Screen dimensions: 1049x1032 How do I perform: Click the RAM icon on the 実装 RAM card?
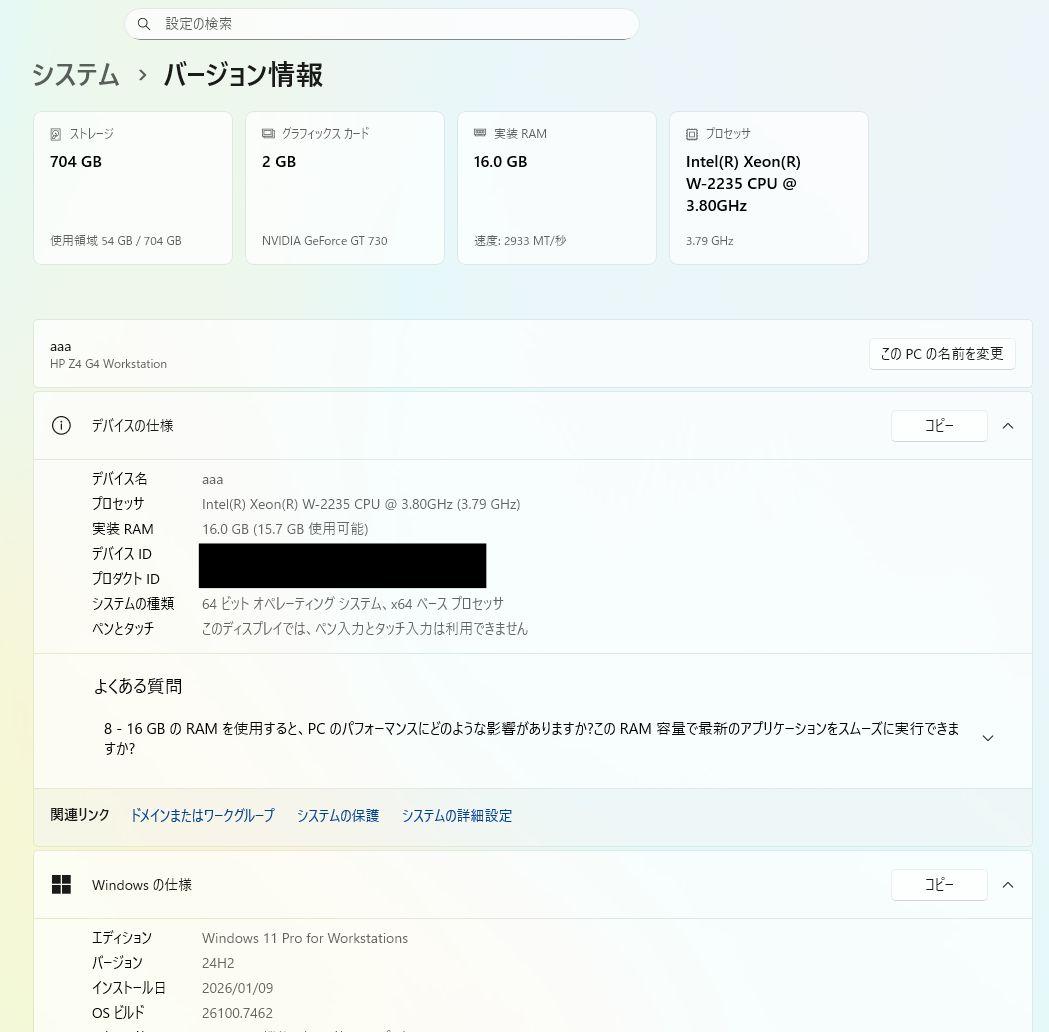point(478,133)
